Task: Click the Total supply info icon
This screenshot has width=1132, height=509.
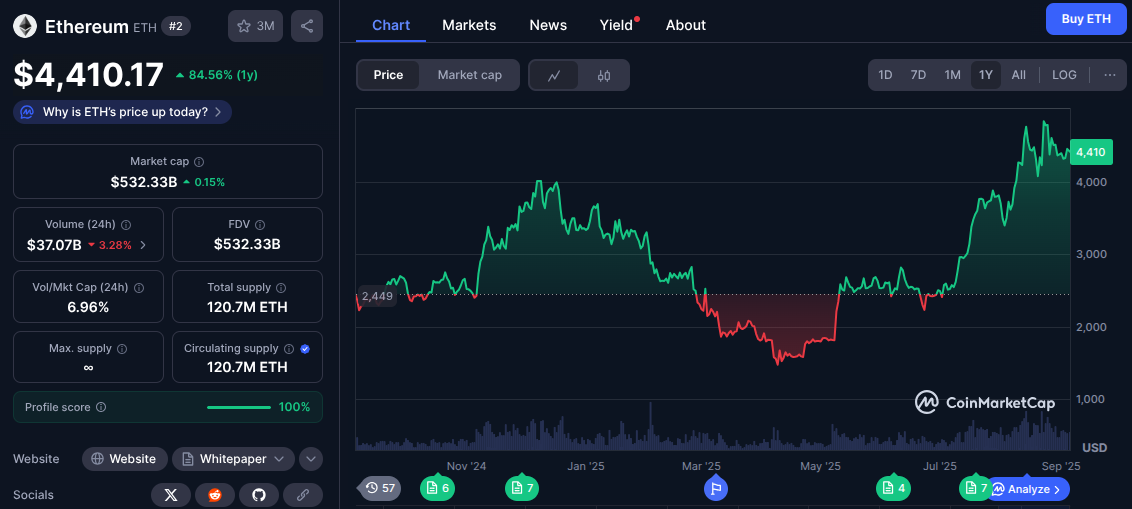Action: pos(282,287)
